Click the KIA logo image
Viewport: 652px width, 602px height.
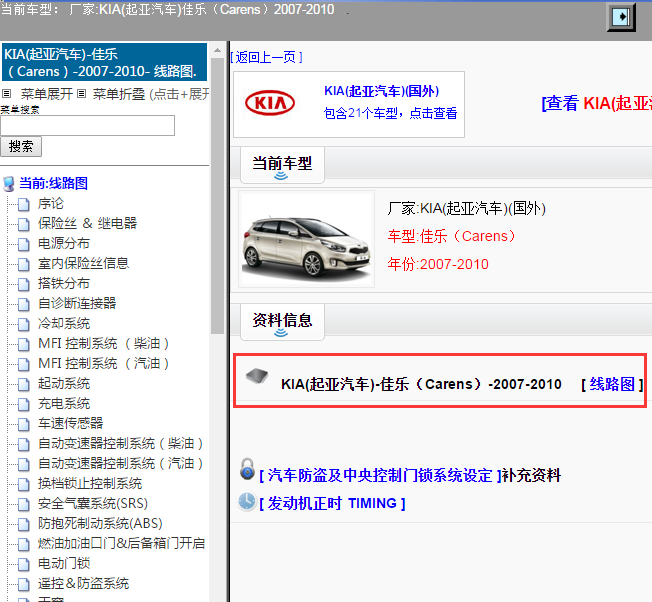coord(270,103)
